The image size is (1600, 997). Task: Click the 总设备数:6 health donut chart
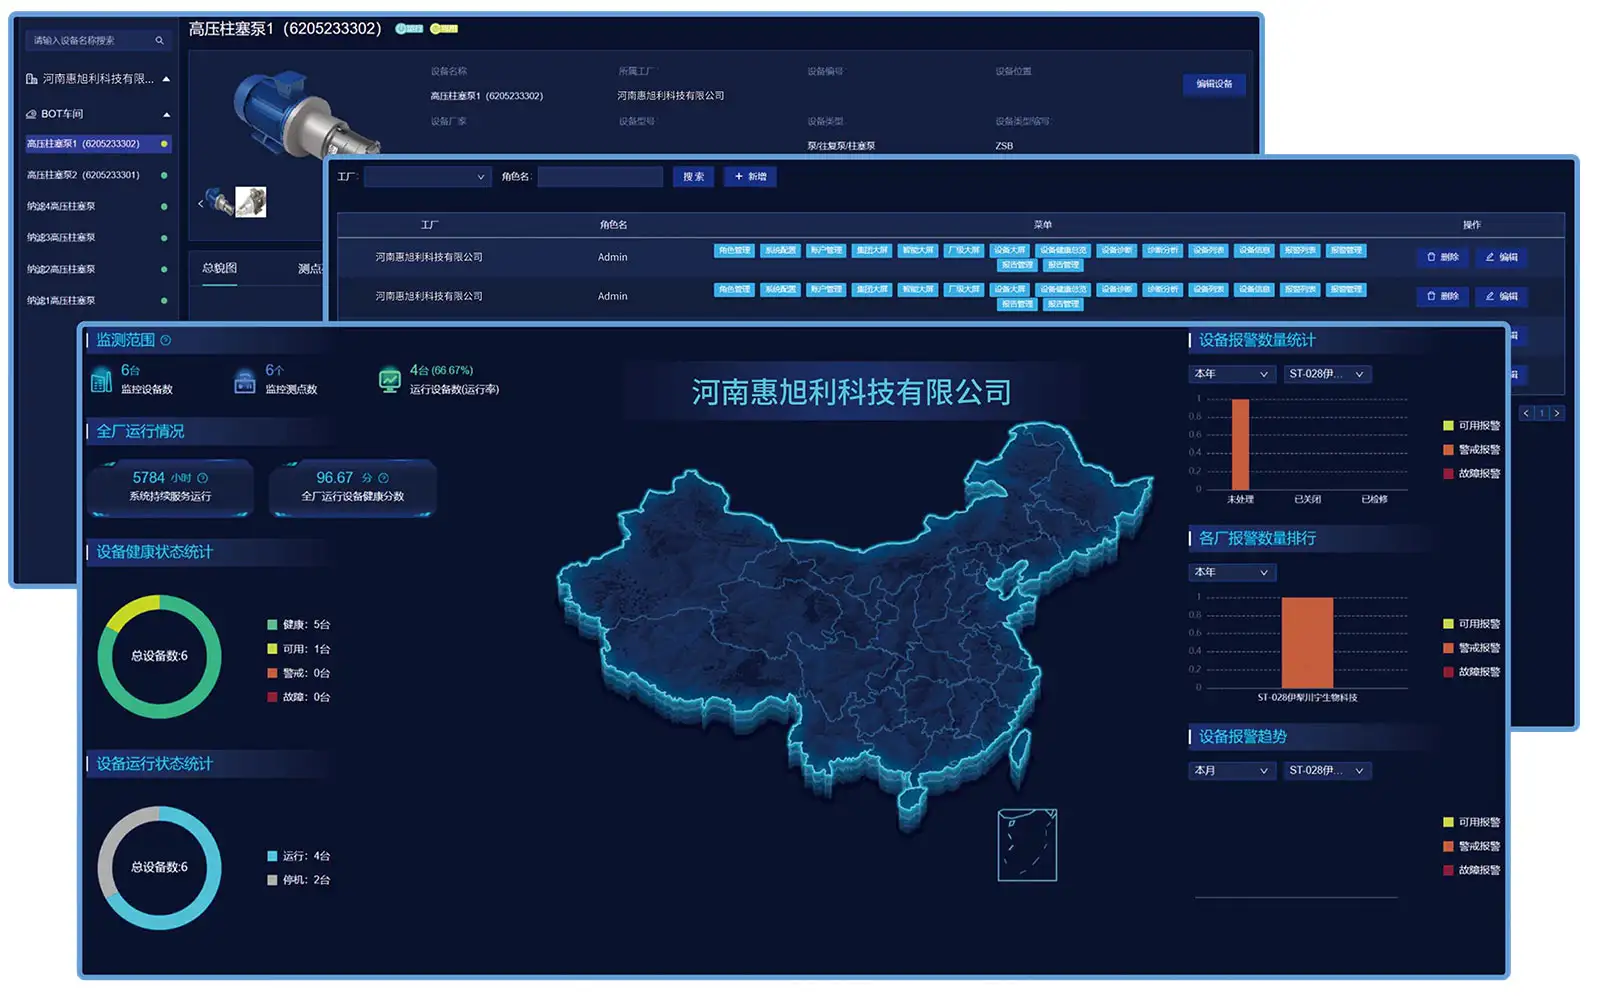pos(159,656)
